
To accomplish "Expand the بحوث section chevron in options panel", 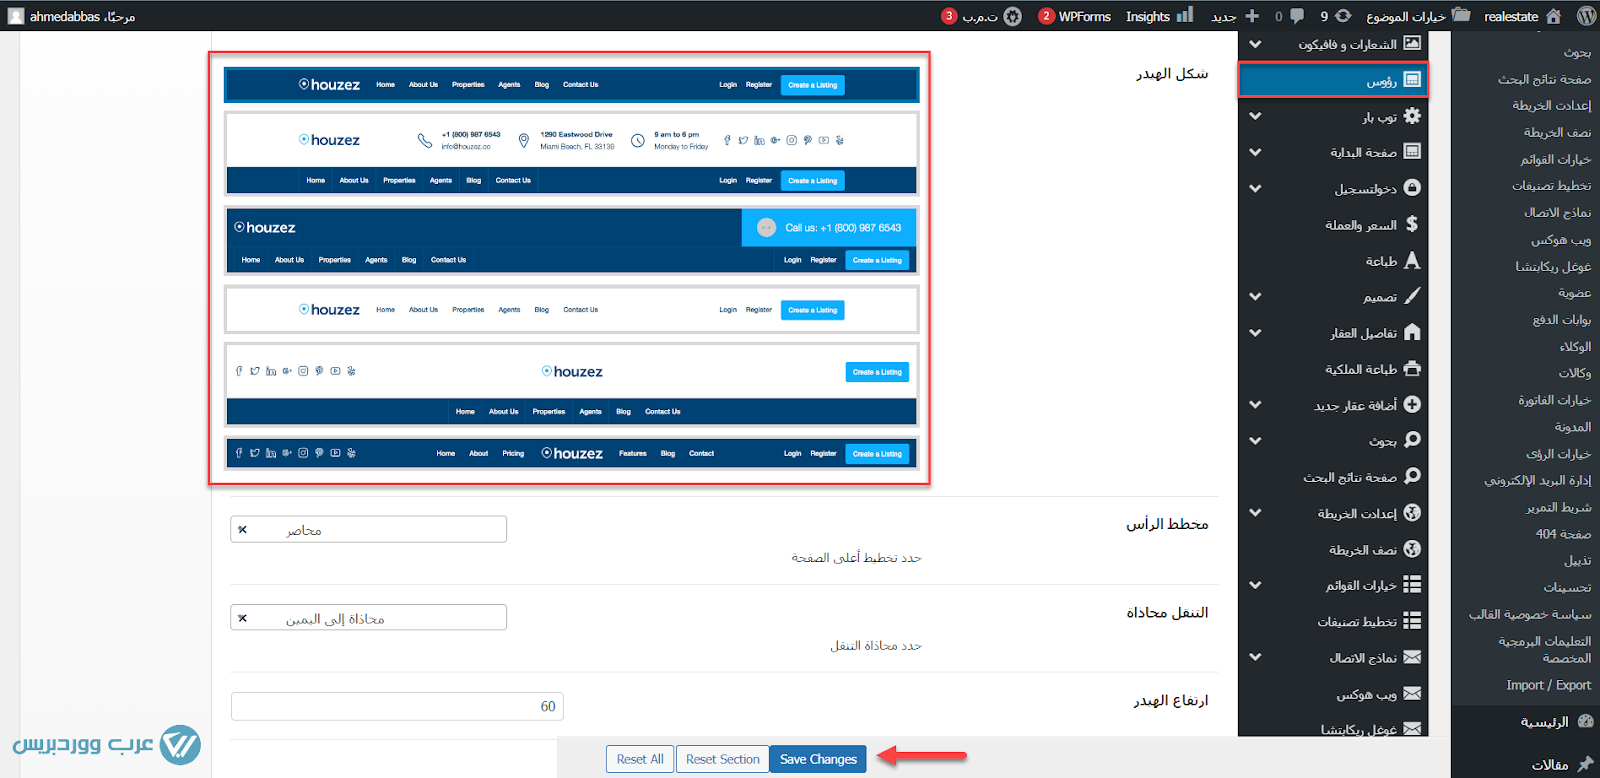I will tap(1255, 440).
